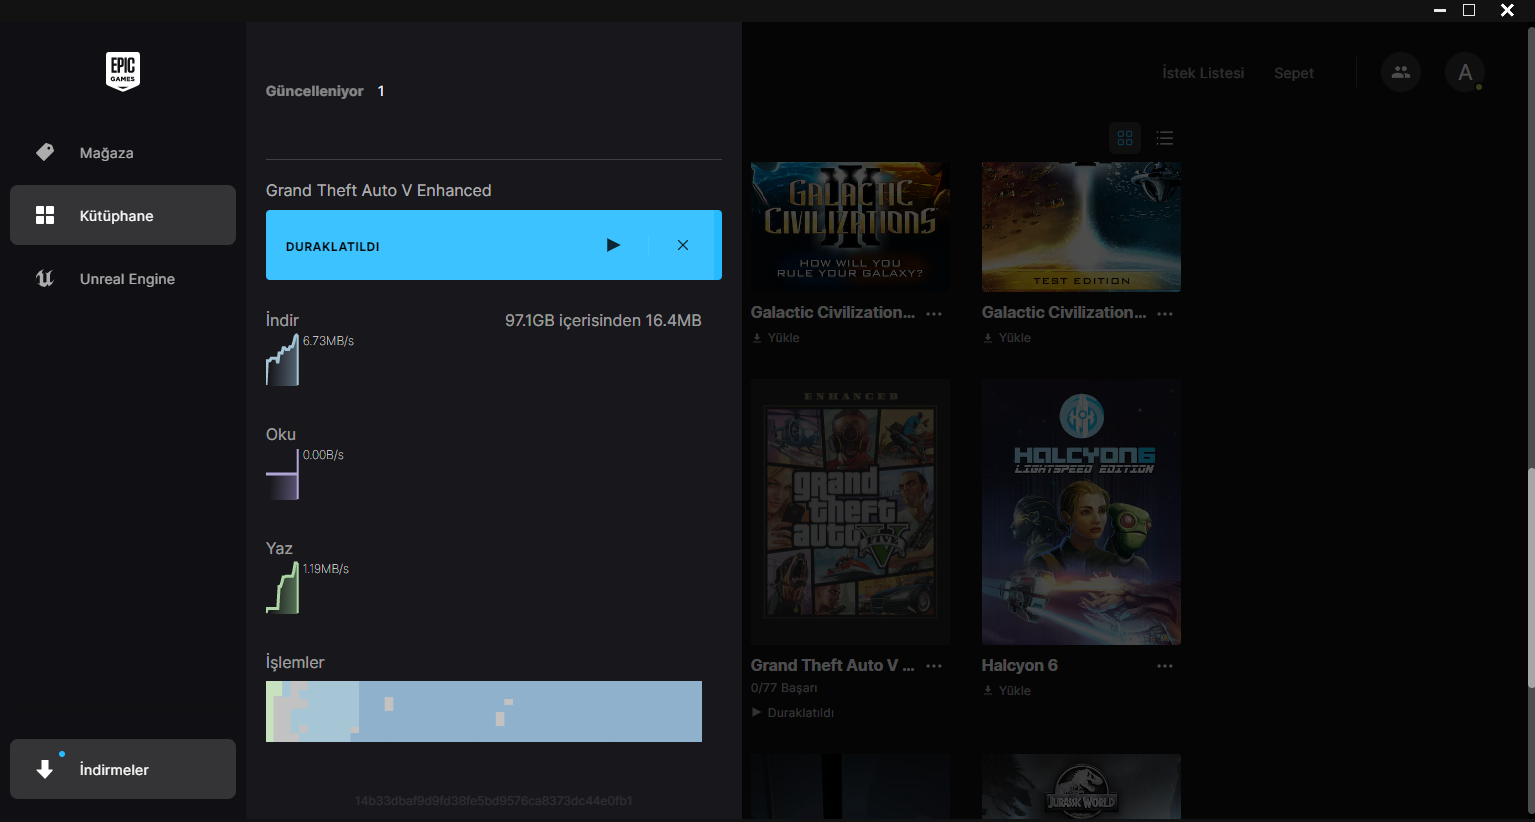Click the Güncelleniyor heading

pyautogui.click(x=315, y=91)
